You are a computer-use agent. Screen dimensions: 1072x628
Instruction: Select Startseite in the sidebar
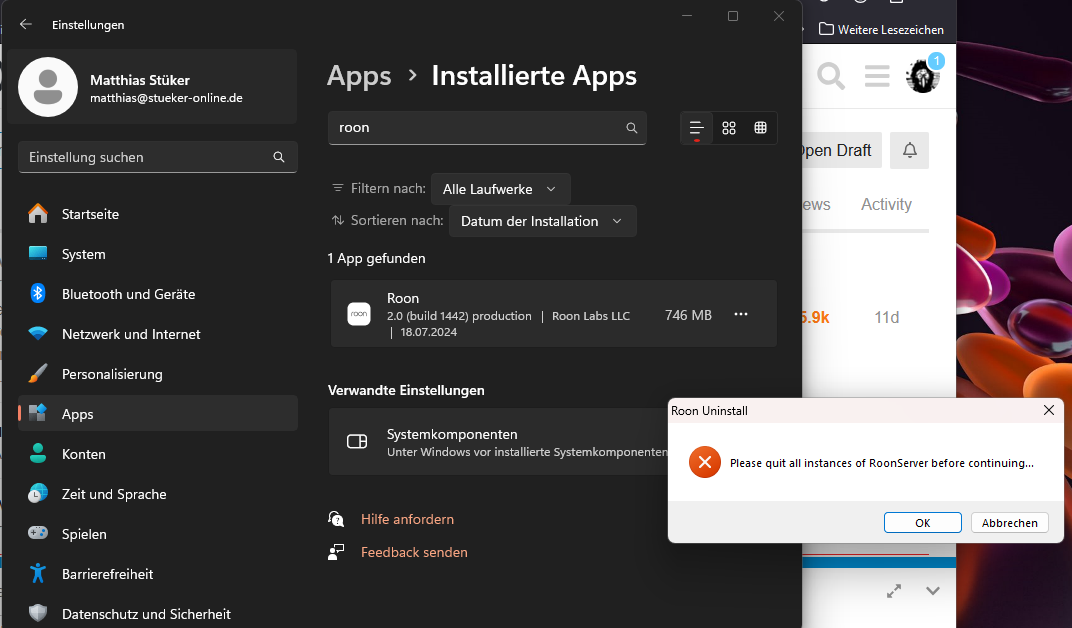pos(90,214)
